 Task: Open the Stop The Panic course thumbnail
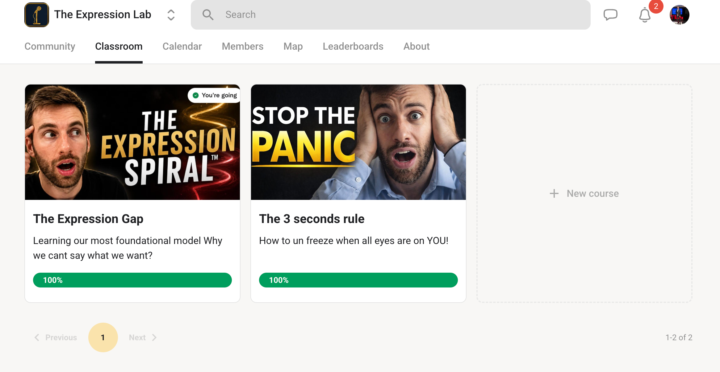tap(358, 142)
